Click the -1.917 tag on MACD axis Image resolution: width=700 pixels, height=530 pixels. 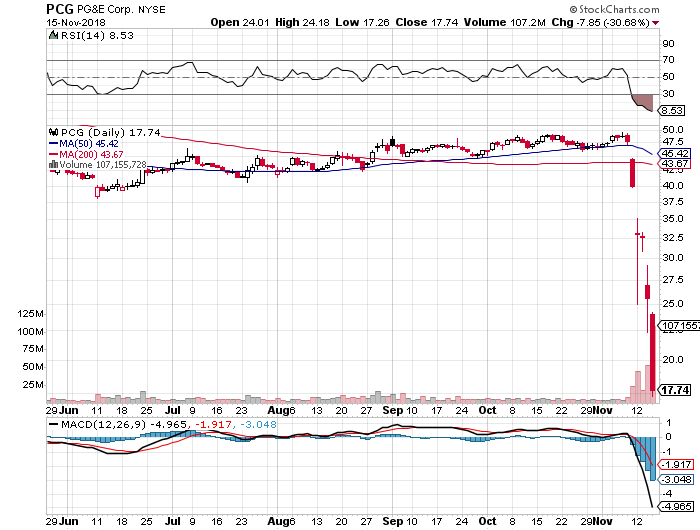tap(676, 465)
